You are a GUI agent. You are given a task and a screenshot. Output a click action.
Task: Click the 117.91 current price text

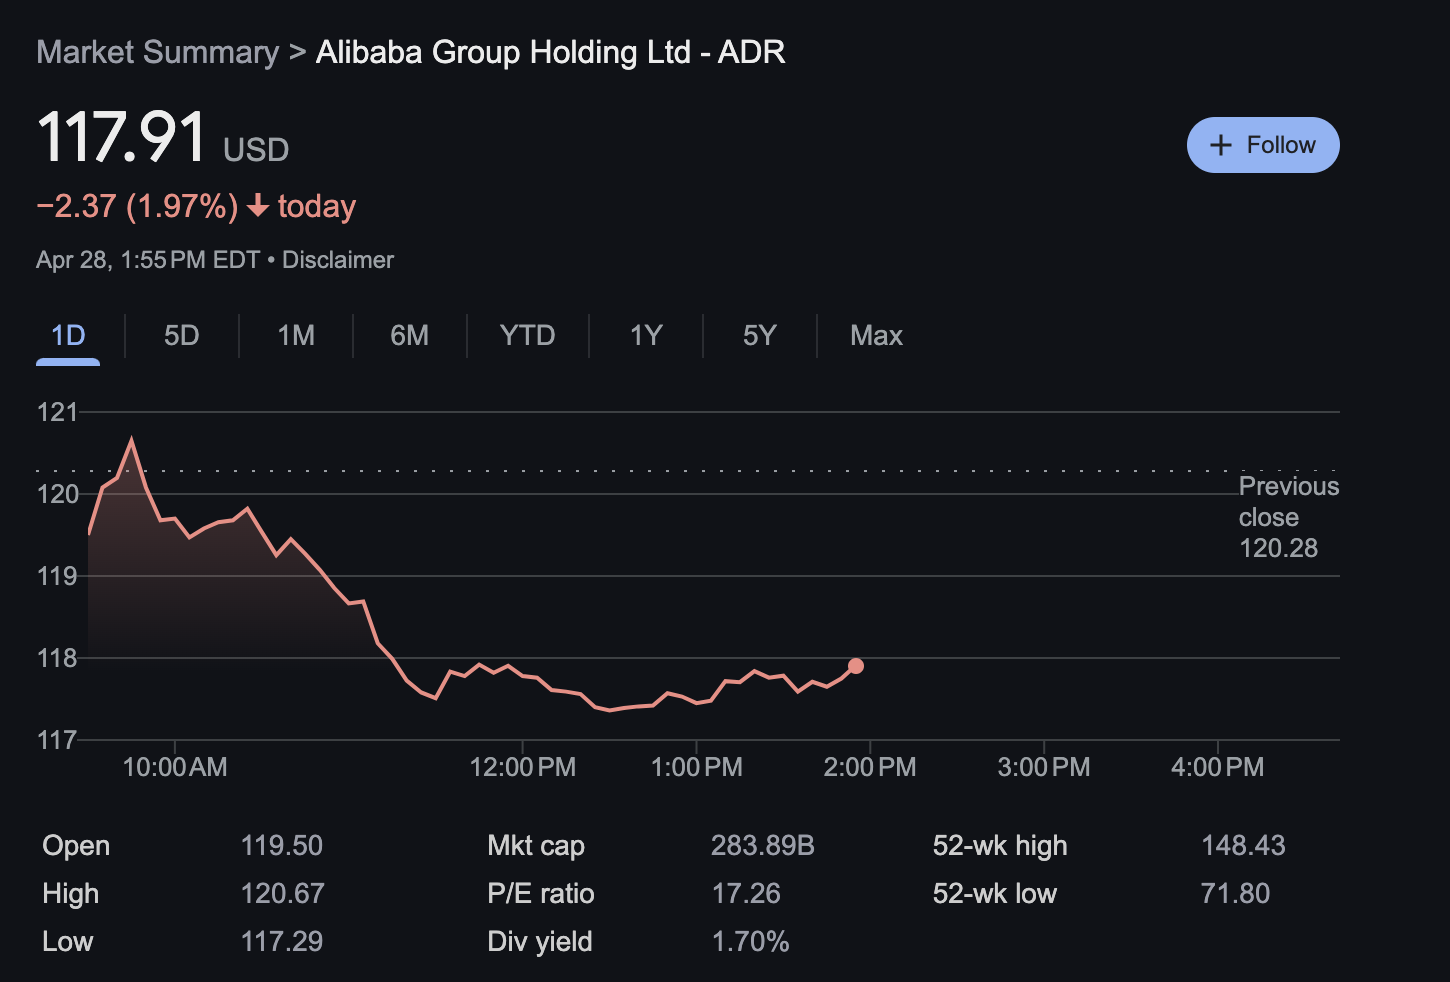point(121,137)
